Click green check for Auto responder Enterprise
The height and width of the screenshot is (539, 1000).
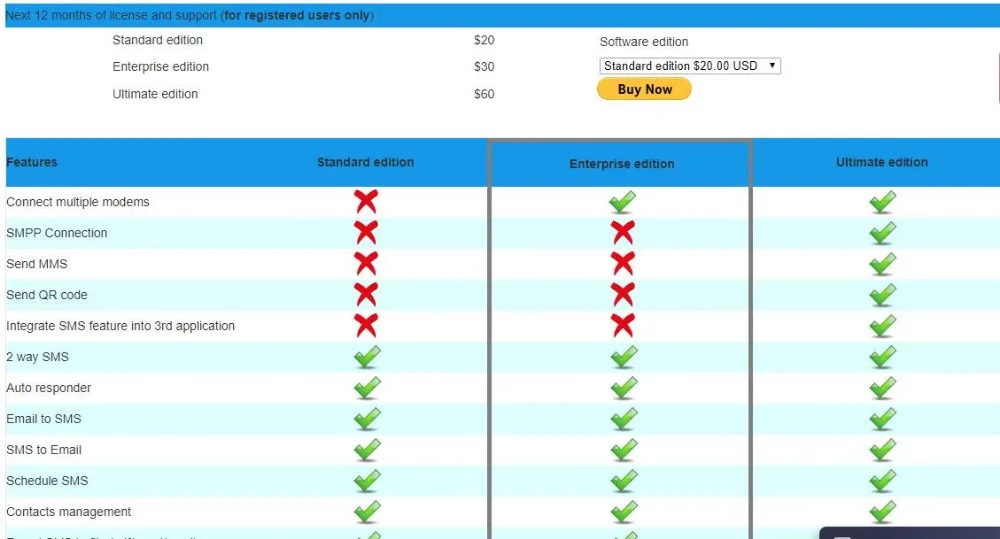tap(624, 387)
